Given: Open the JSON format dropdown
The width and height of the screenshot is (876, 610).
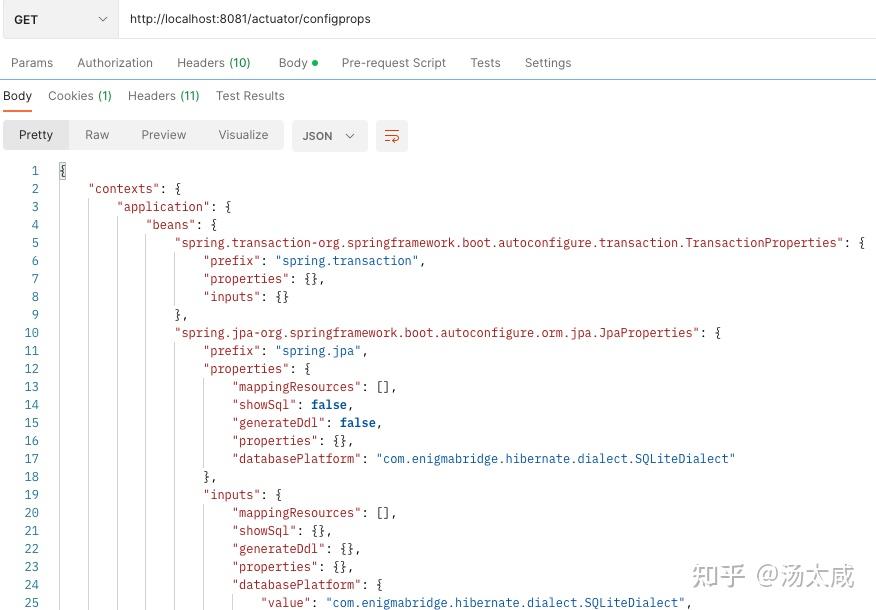Looking at the screenshot, I should point(330,136).
